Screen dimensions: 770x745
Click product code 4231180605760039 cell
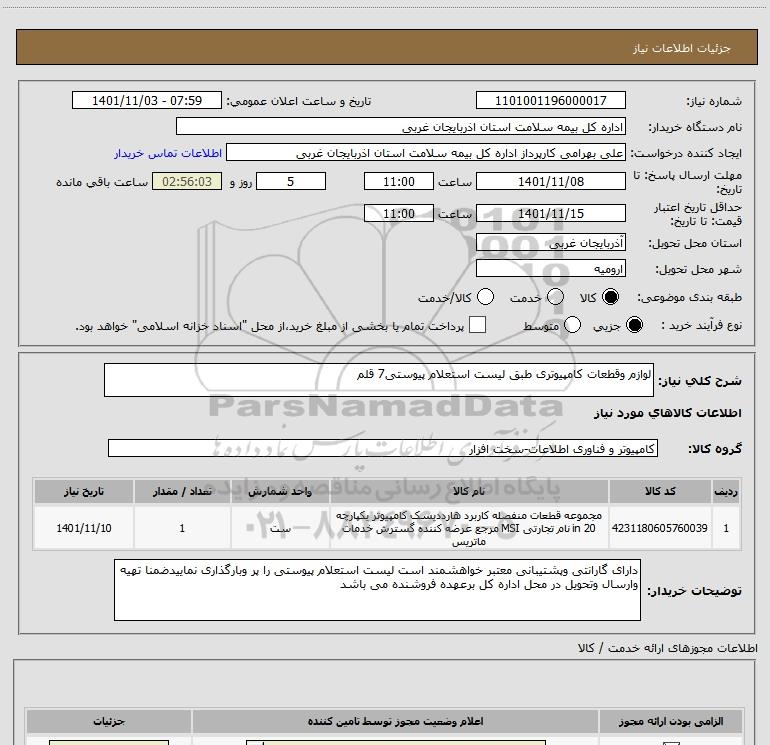point(660,528)
